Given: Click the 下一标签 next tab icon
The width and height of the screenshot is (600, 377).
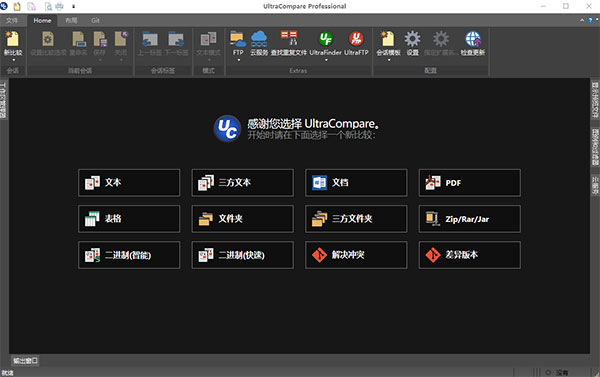Looking at the screenshot, I should pos(176,39).
